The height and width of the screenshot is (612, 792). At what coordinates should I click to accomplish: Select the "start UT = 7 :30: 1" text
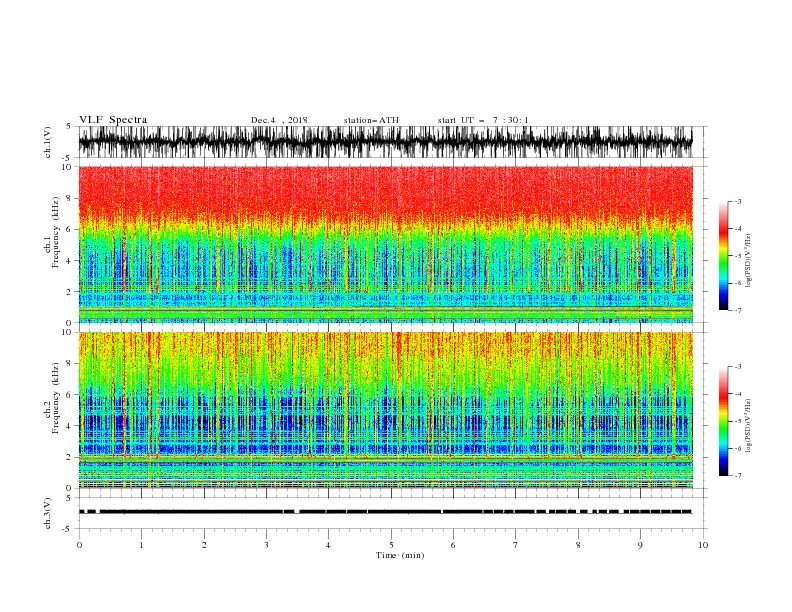click(x=483, y=120)
